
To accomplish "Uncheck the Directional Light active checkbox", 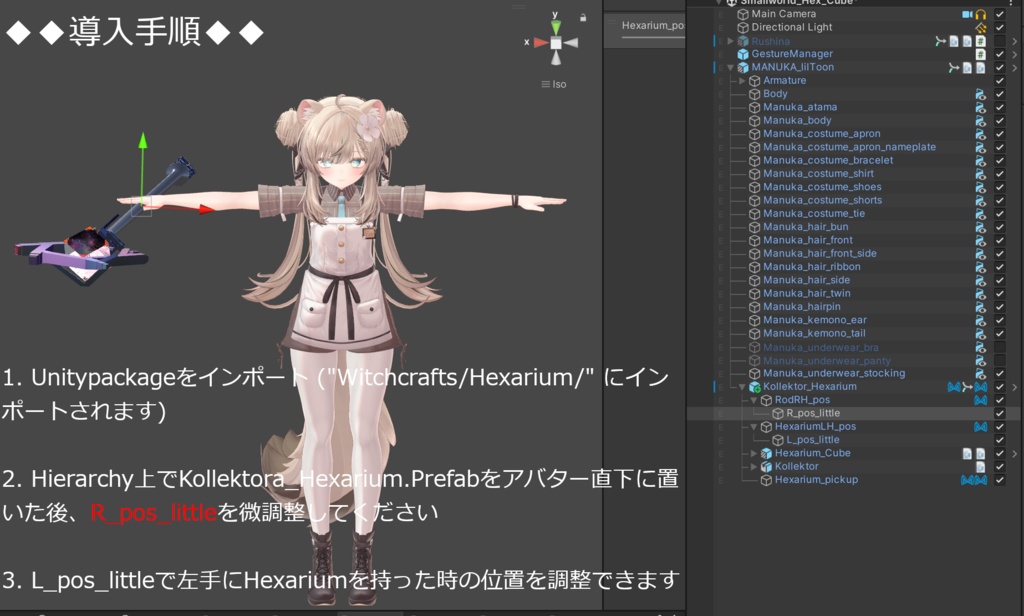I will point(1000,27).
